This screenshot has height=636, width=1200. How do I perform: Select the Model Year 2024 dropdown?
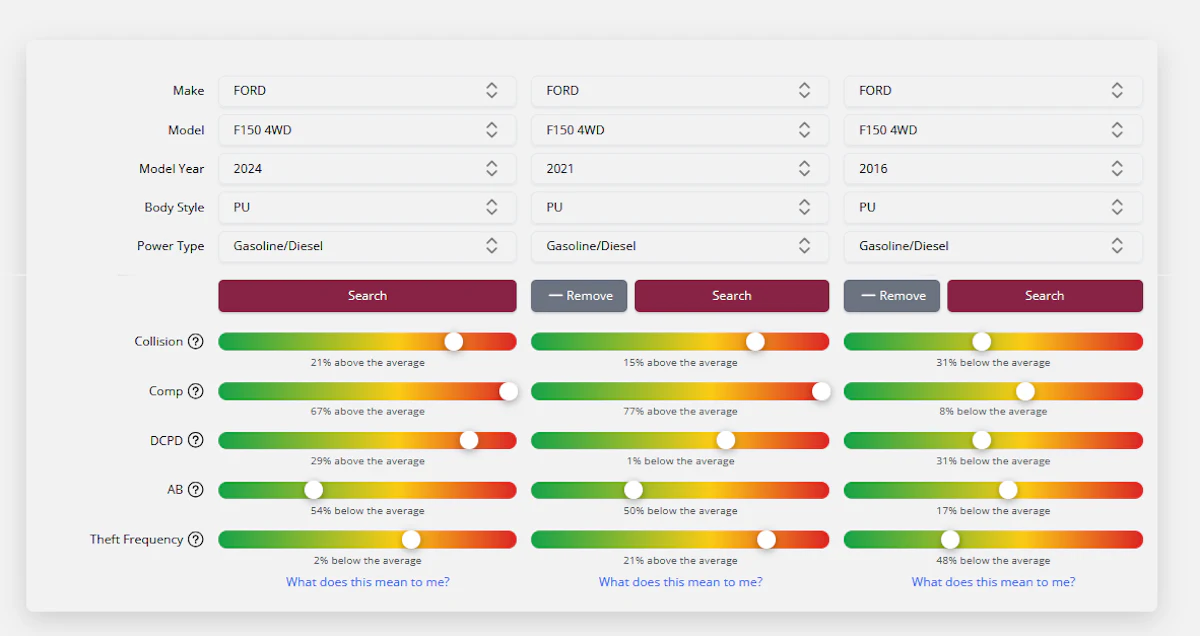tap(367, 169)
